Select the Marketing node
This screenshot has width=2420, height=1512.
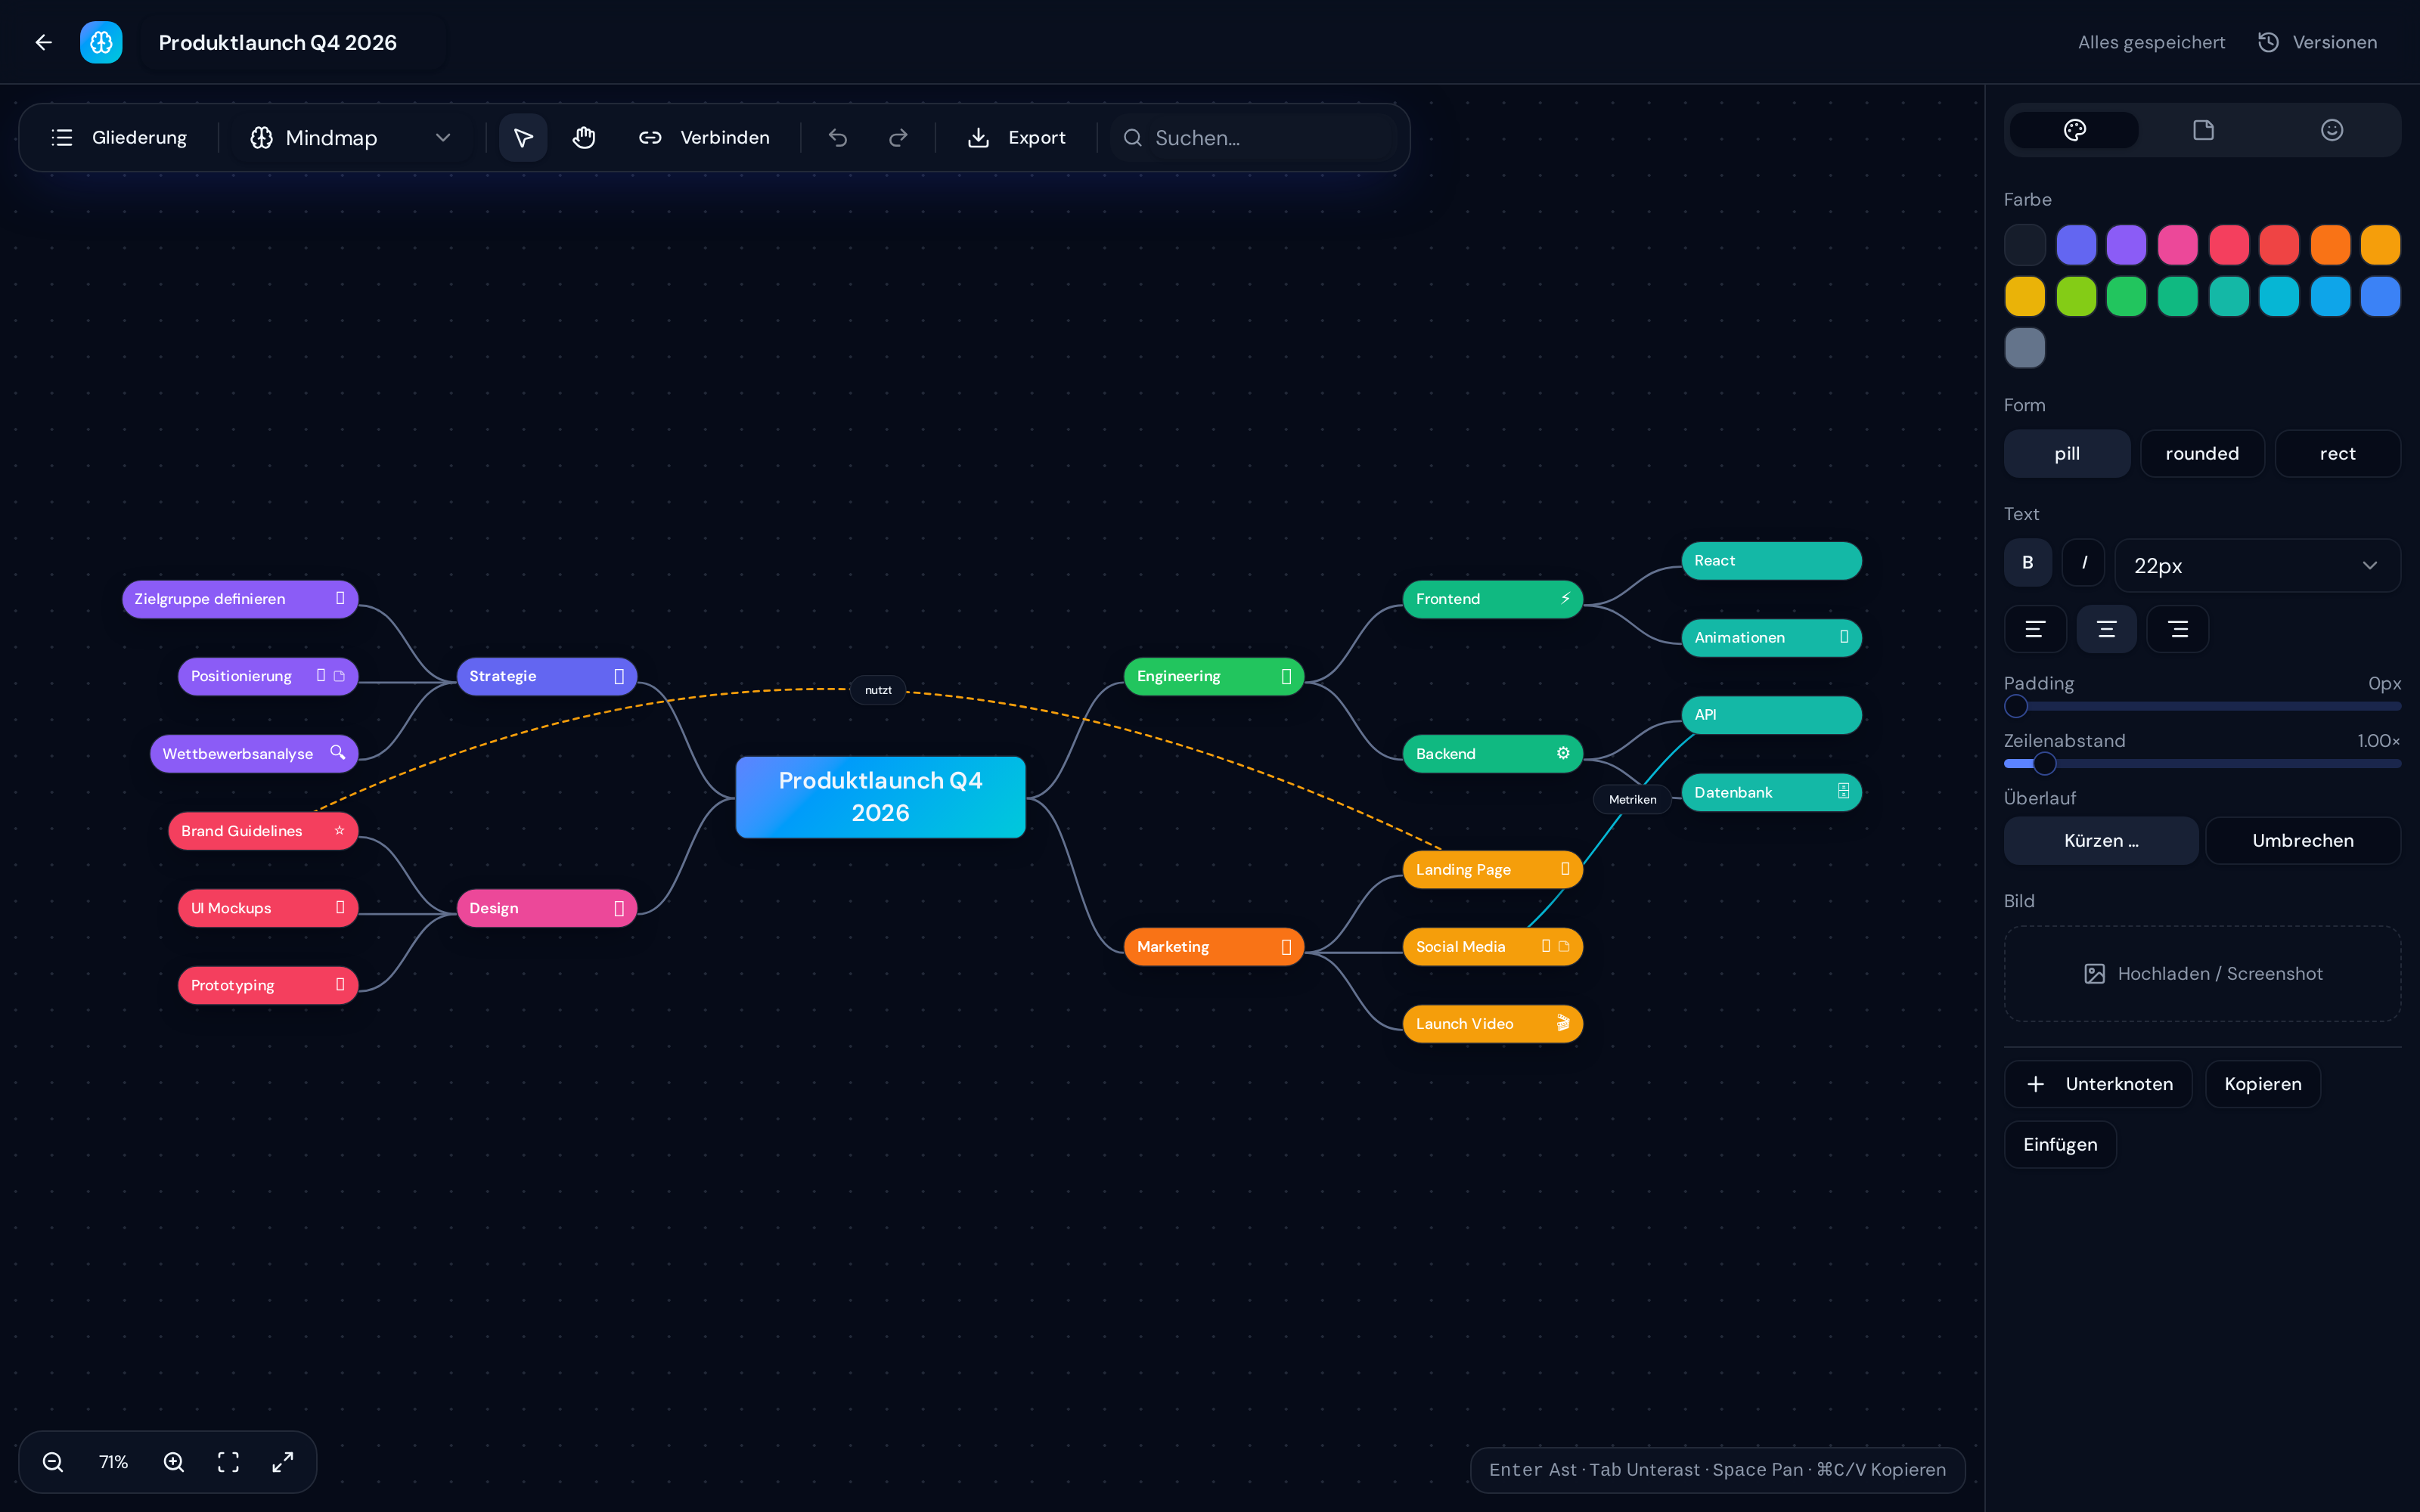tap(1213, 947)
